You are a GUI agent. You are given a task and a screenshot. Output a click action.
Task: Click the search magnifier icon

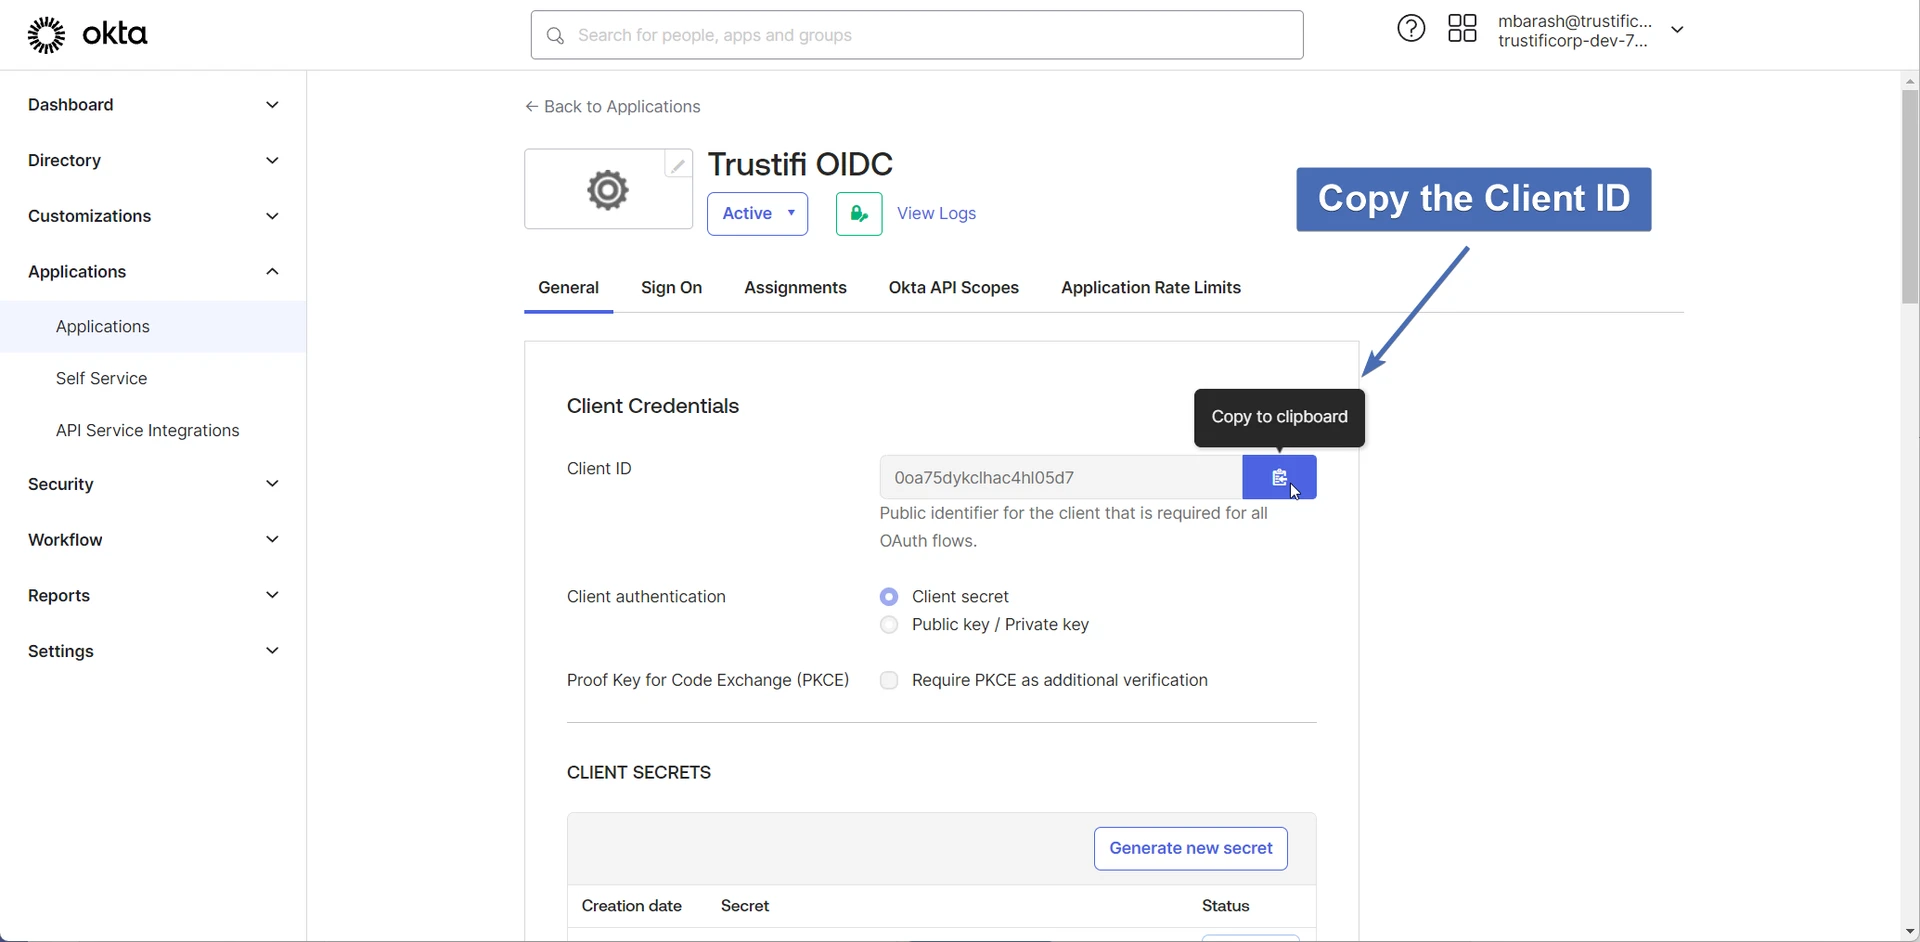tap(555, 36)
